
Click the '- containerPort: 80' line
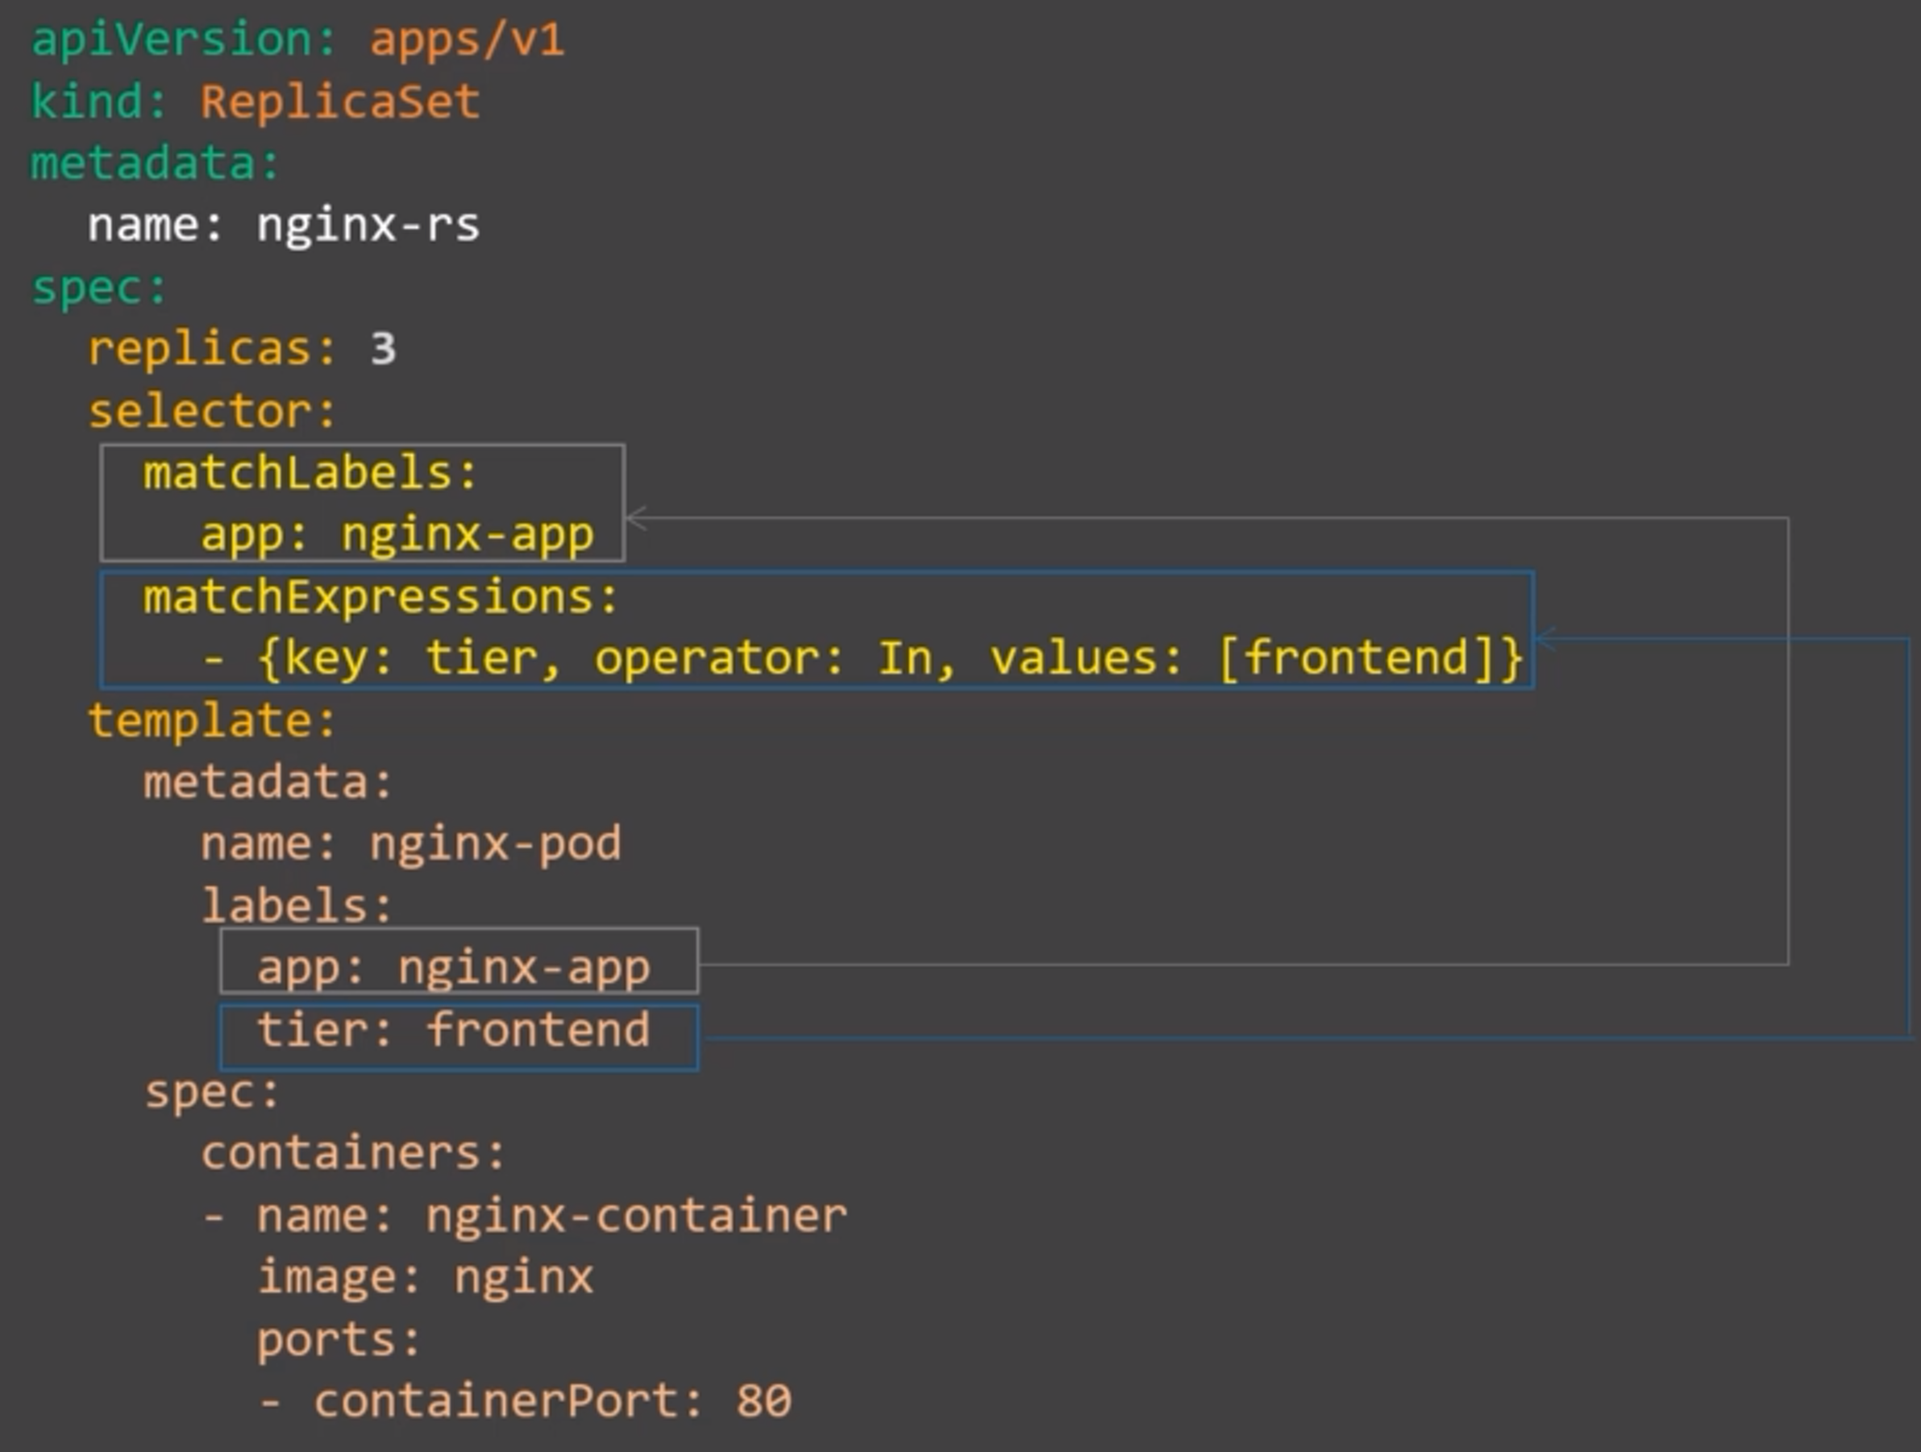(x=524, y=1401)
